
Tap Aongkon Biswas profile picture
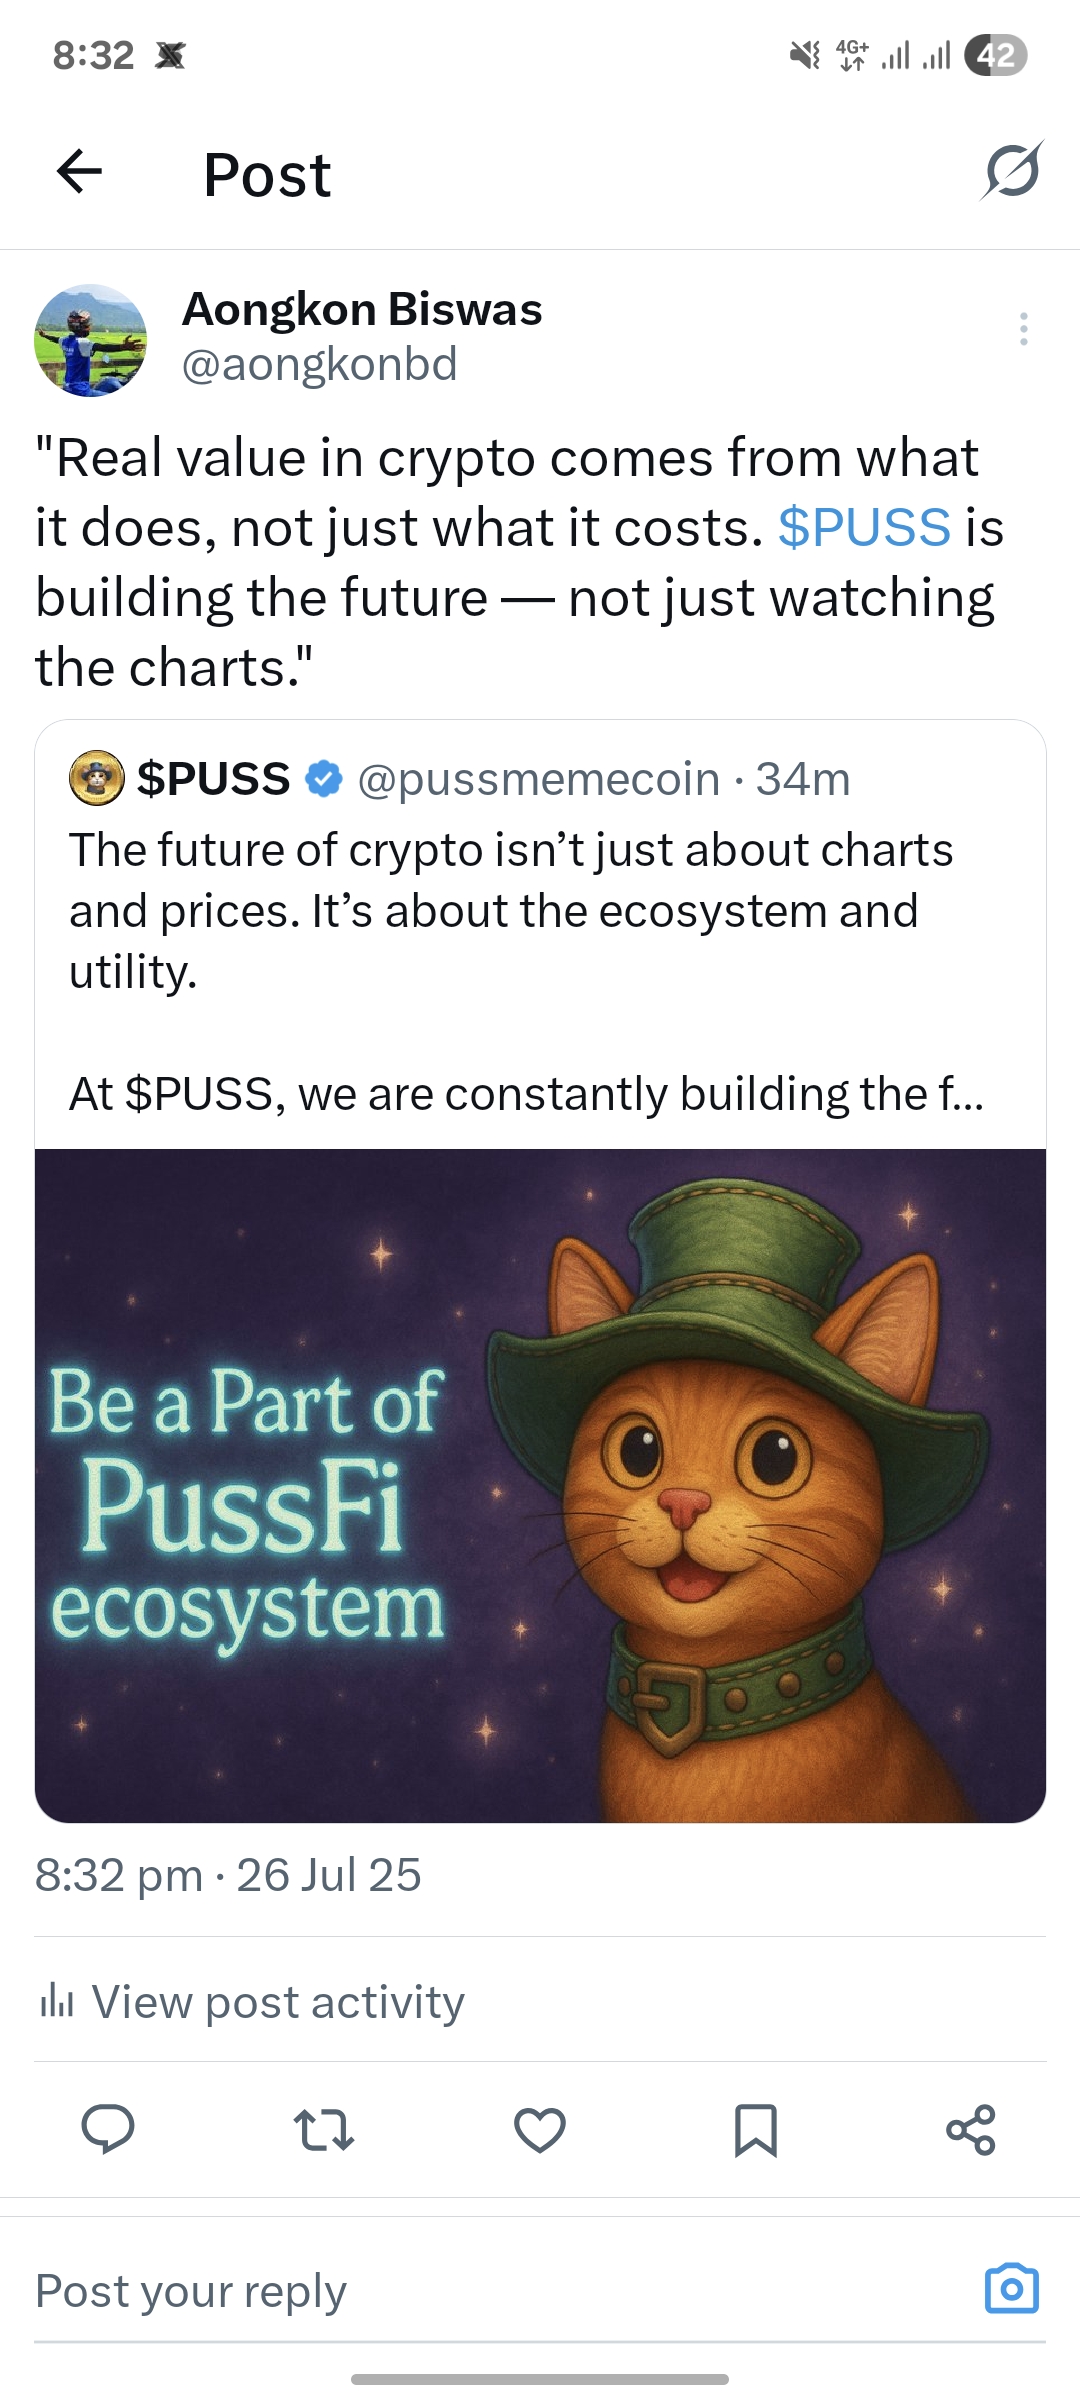(91, 340)
